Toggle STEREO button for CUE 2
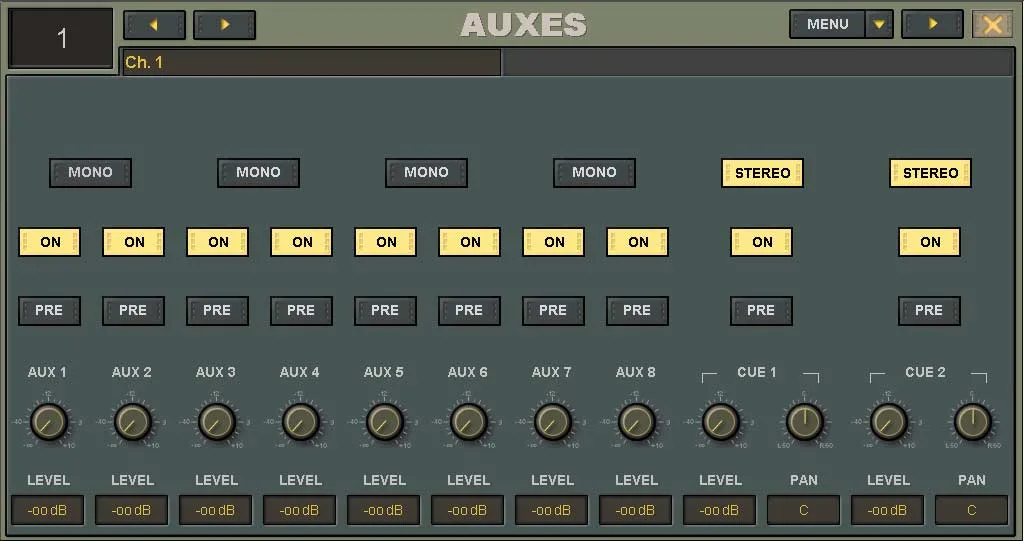The height and width of the screenshot is (541, 1024). coord(930,173)
